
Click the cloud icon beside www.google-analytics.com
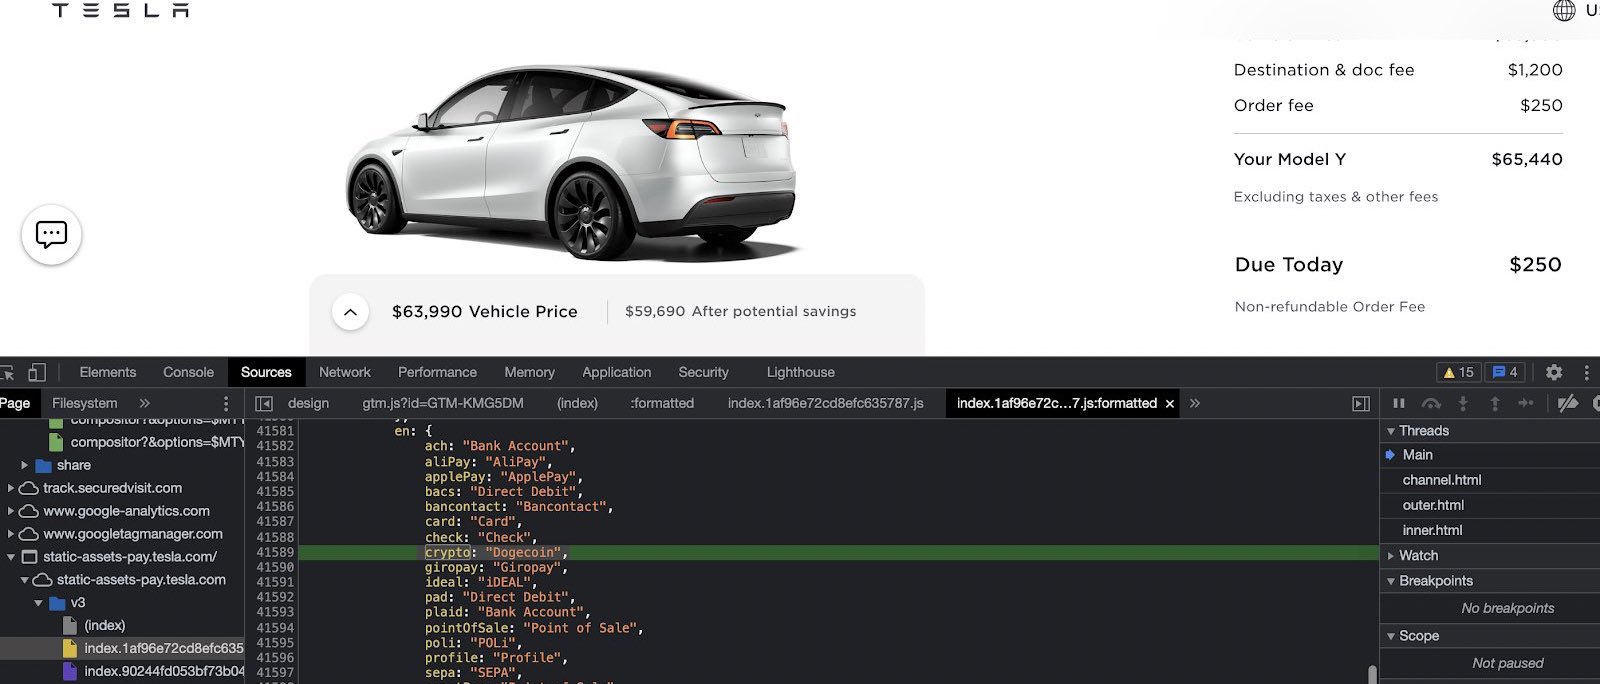point(29,511)
